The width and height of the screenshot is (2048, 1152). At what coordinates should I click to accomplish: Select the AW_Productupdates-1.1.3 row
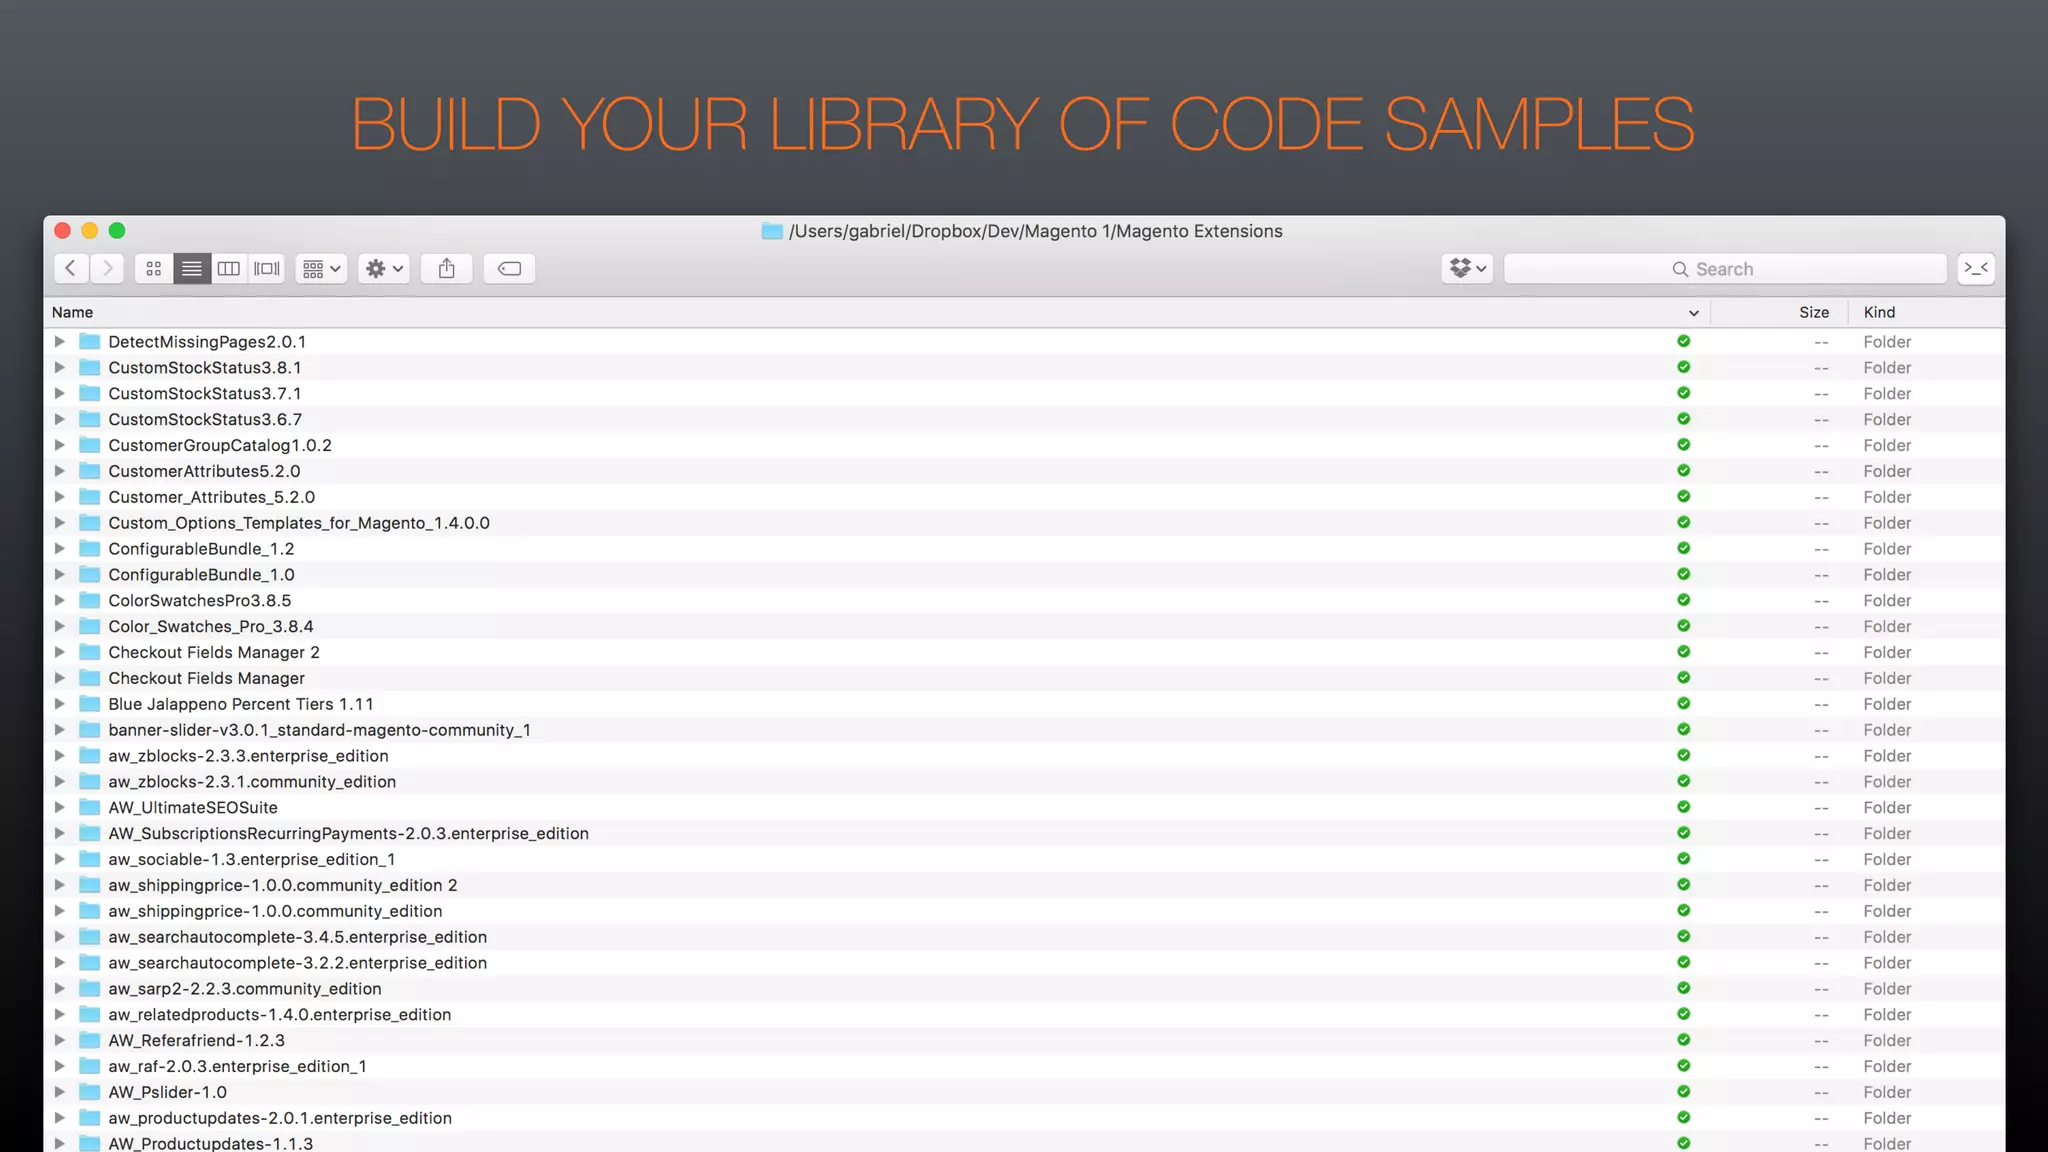tap(1024, 1143)
